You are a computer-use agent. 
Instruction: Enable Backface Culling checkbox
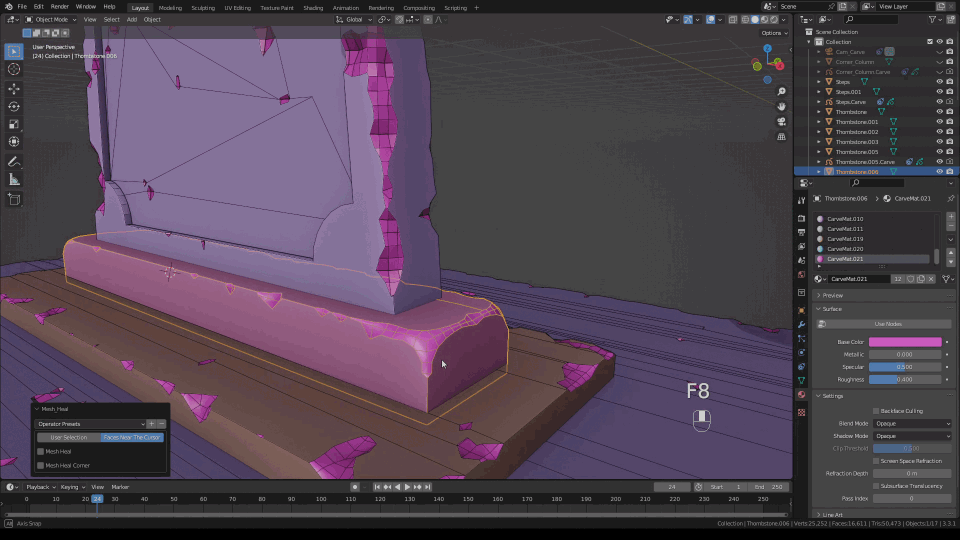tap(876, 411)
